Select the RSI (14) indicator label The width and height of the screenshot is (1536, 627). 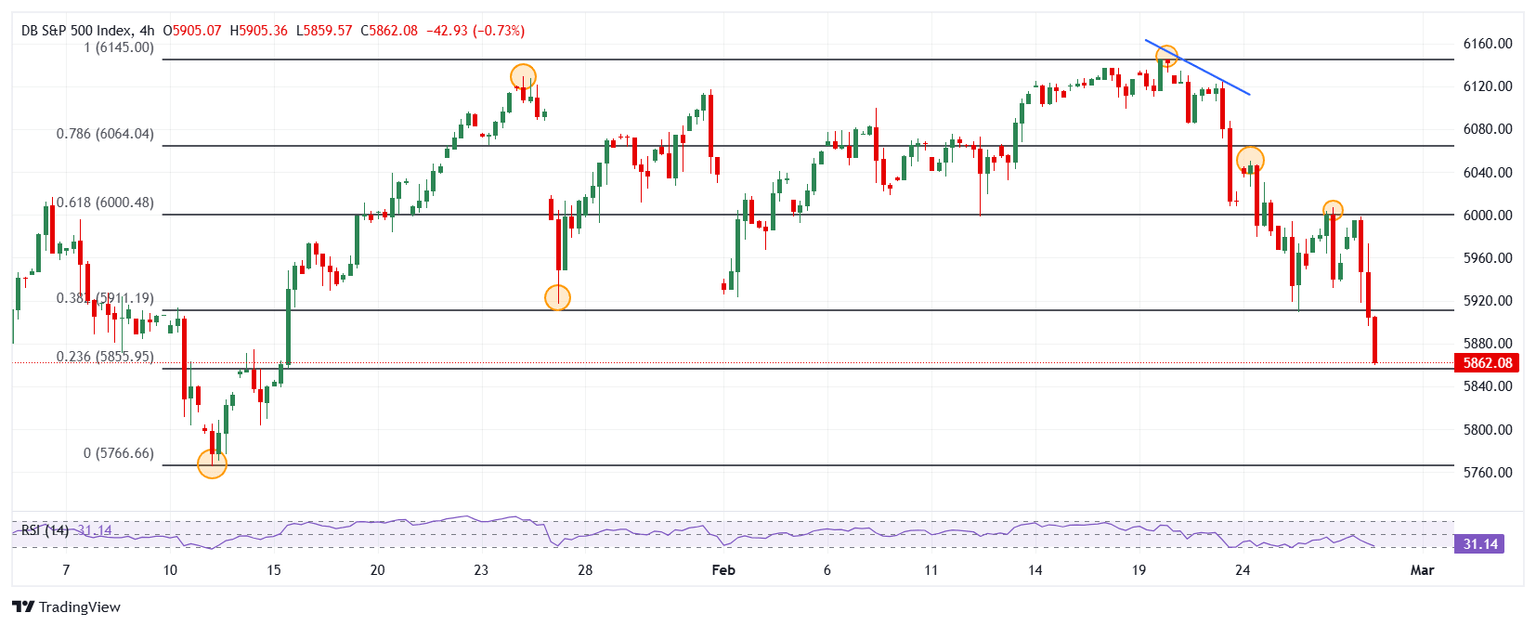point(45,530)
